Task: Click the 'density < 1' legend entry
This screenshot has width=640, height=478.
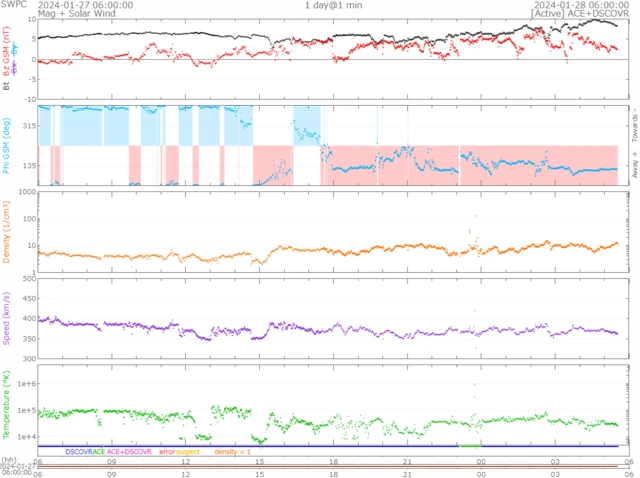Action: pyautogui.click(x=233, y=452)
